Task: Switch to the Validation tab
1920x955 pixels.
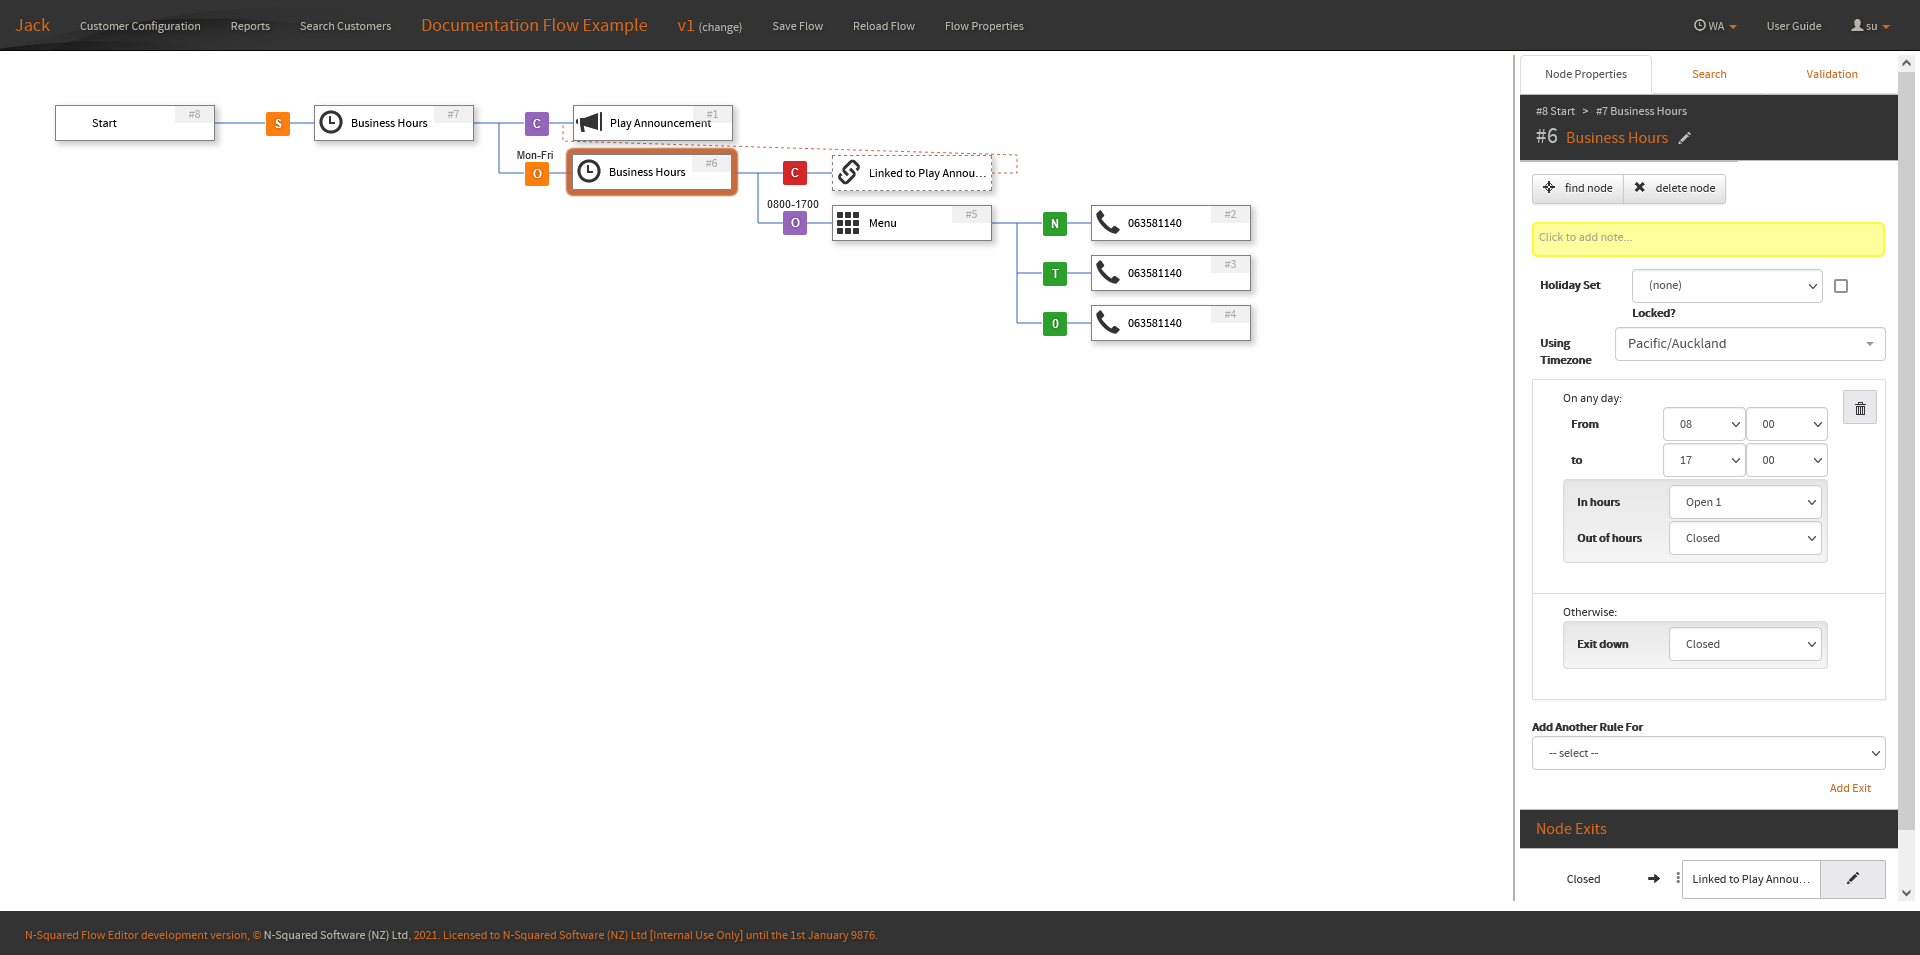Action: [x=1831, y=73]
